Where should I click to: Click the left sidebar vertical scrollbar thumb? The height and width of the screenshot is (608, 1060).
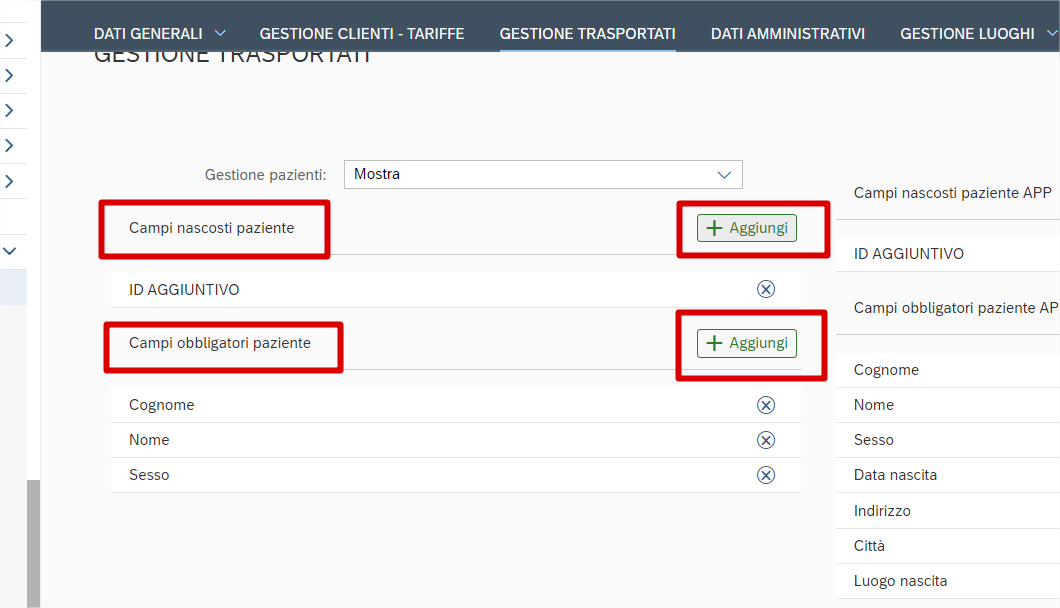(33, 540)
